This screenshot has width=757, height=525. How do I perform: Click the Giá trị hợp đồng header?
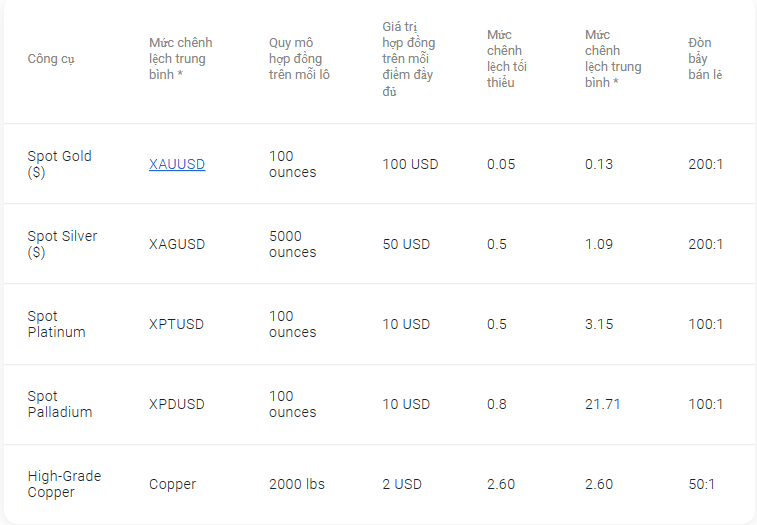pyautogui.click(x=408, y=58)
